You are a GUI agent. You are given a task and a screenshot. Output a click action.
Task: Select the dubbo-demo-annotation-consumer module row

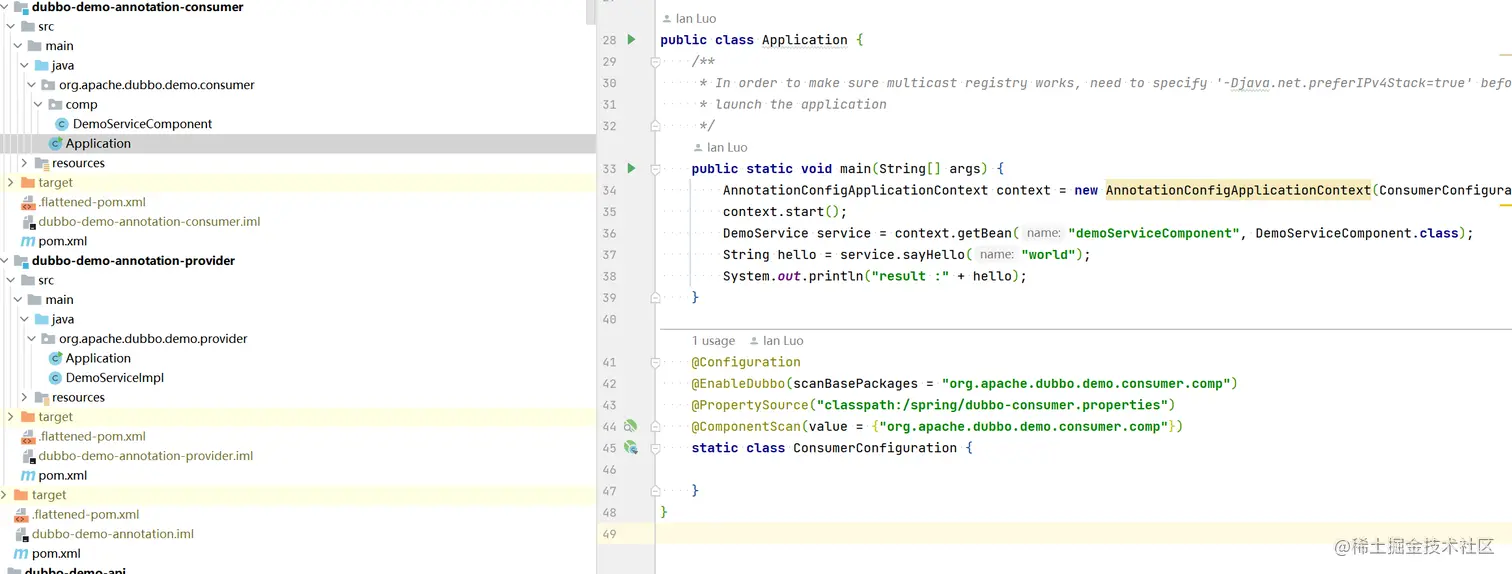coord(298,7)
